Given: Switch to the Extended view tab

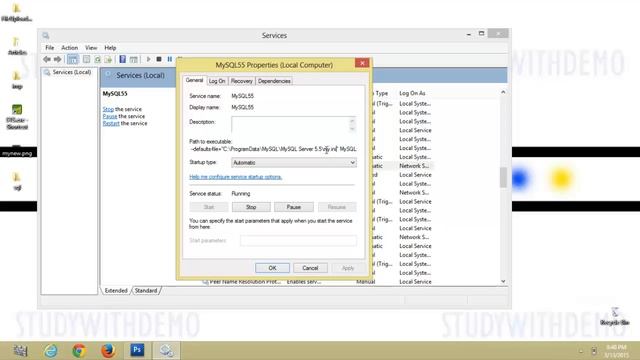Looking at the screenshot, I should (x=116, y=291).
